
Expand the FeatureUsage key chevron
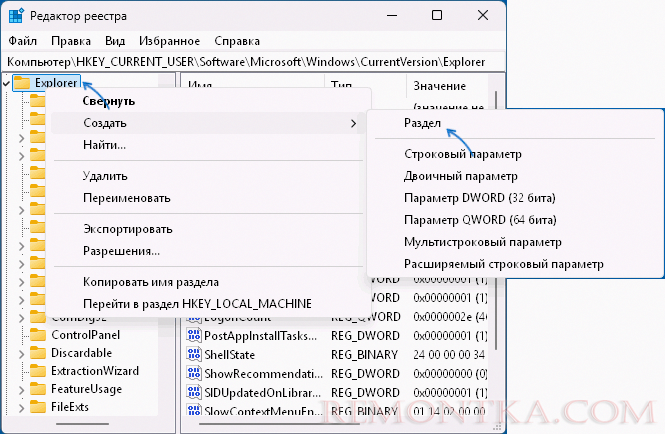(x=21, y=389)
